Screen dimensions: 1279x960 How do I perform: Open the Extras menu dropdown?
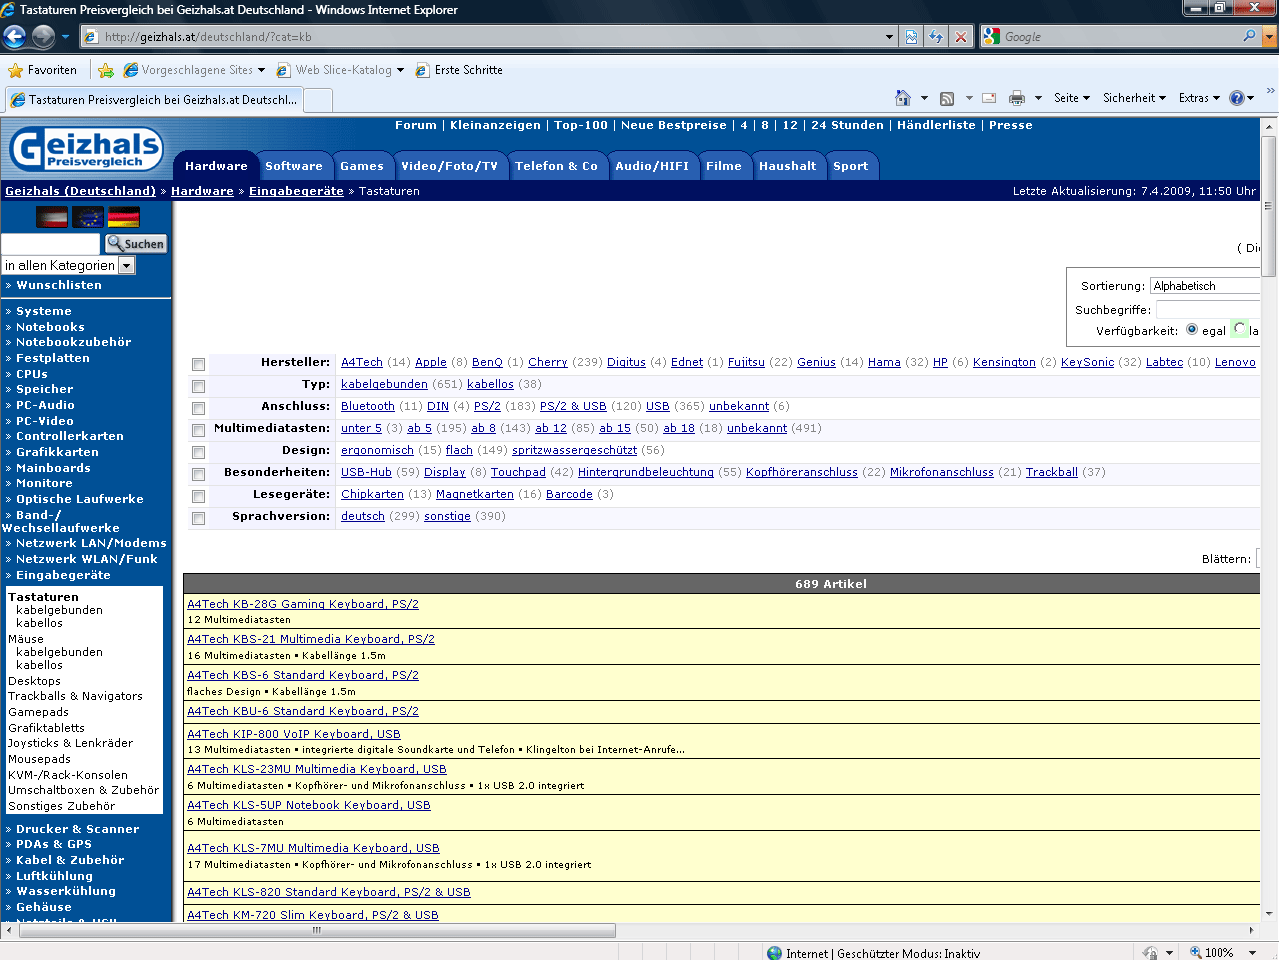pyautogui.click(x=1199, y=98)
